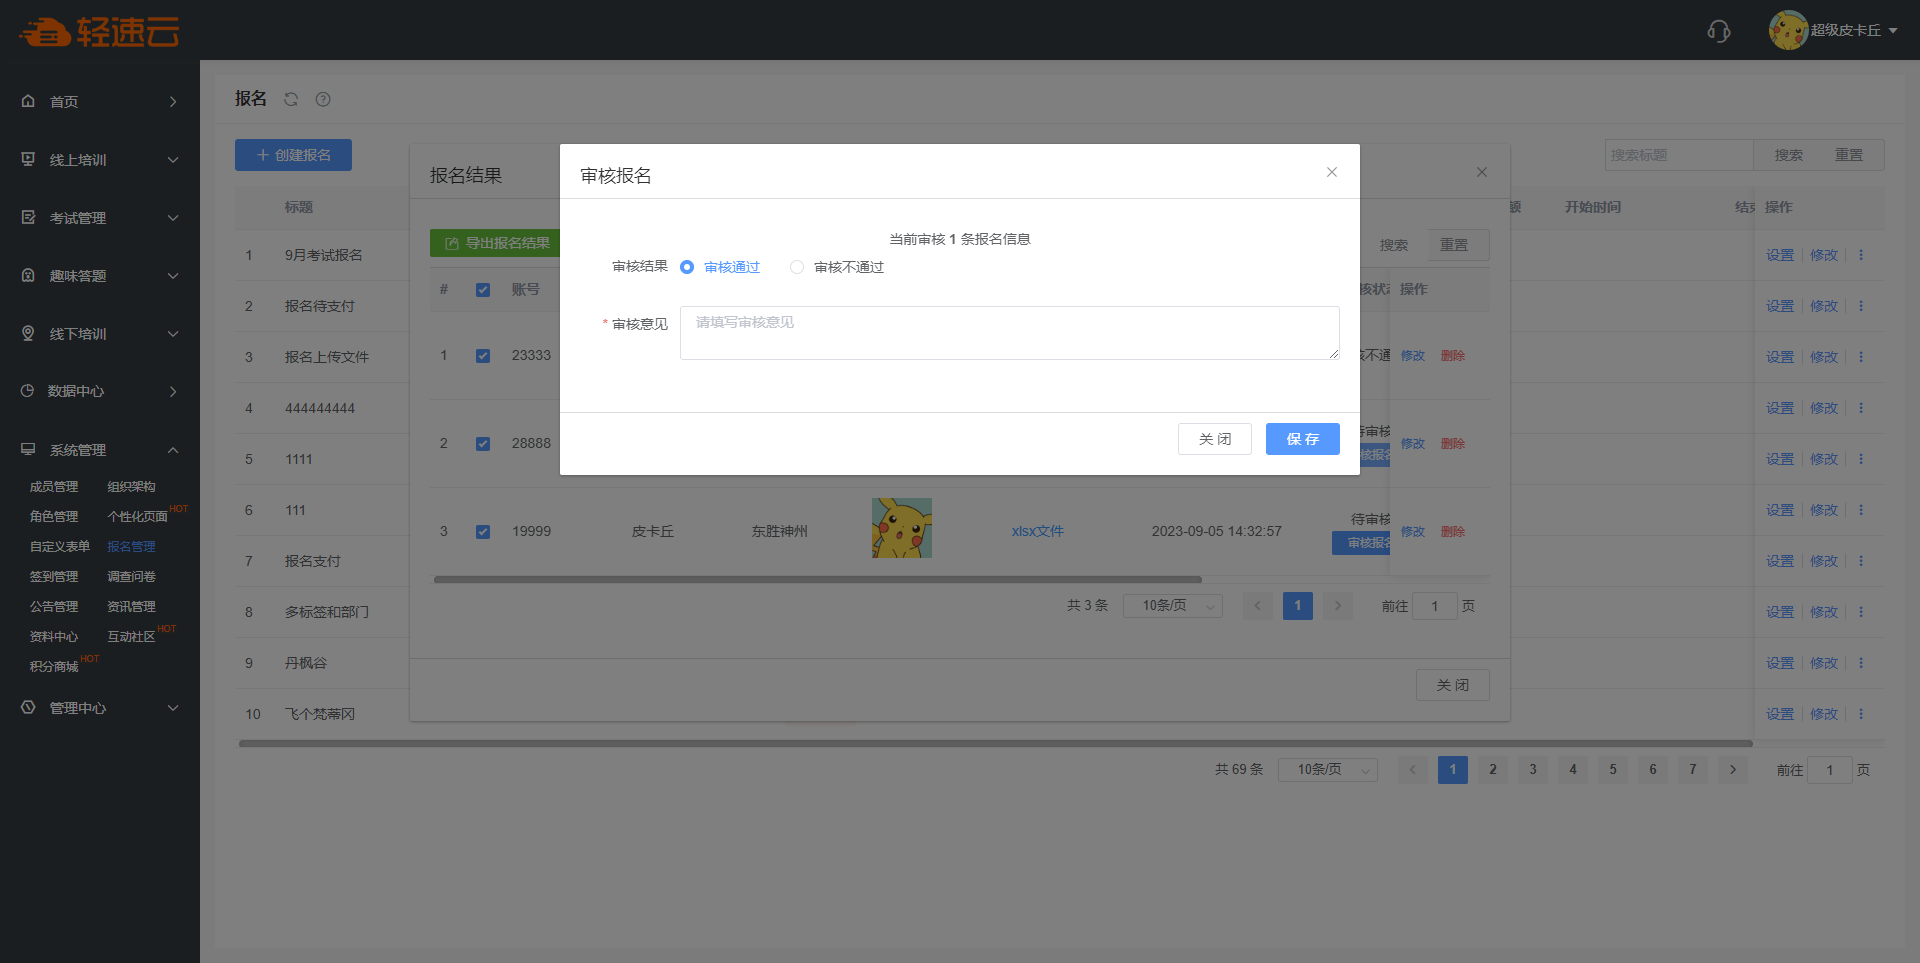Click the 关闭 button in 审核报名 dialog
Viewport: 1920px width, 963px height.
point(1214,439)
